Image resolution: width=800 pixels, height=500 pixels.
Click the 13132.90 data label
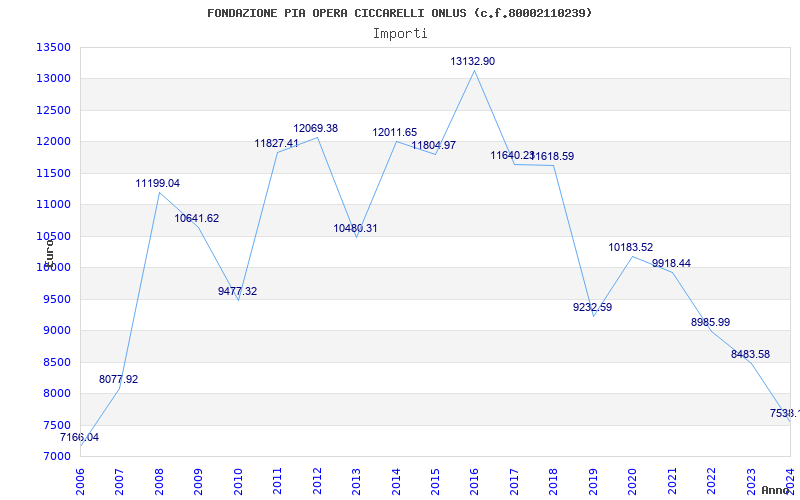pos(472,61)
